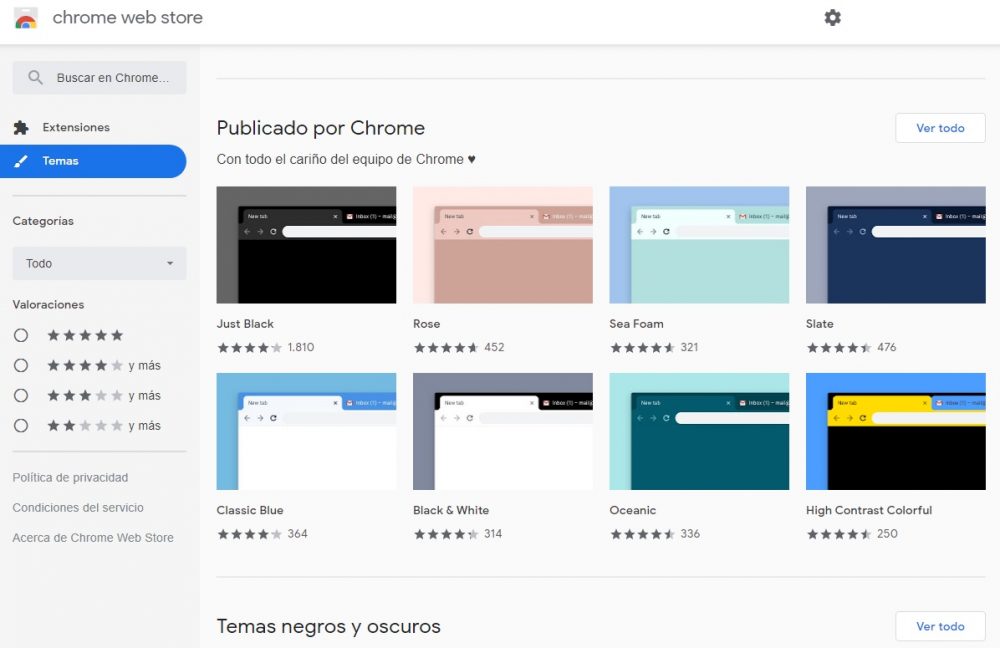Click Classic Blue star rating 364
This screenshot has height=648, width=1000.
tap(262, 534)
